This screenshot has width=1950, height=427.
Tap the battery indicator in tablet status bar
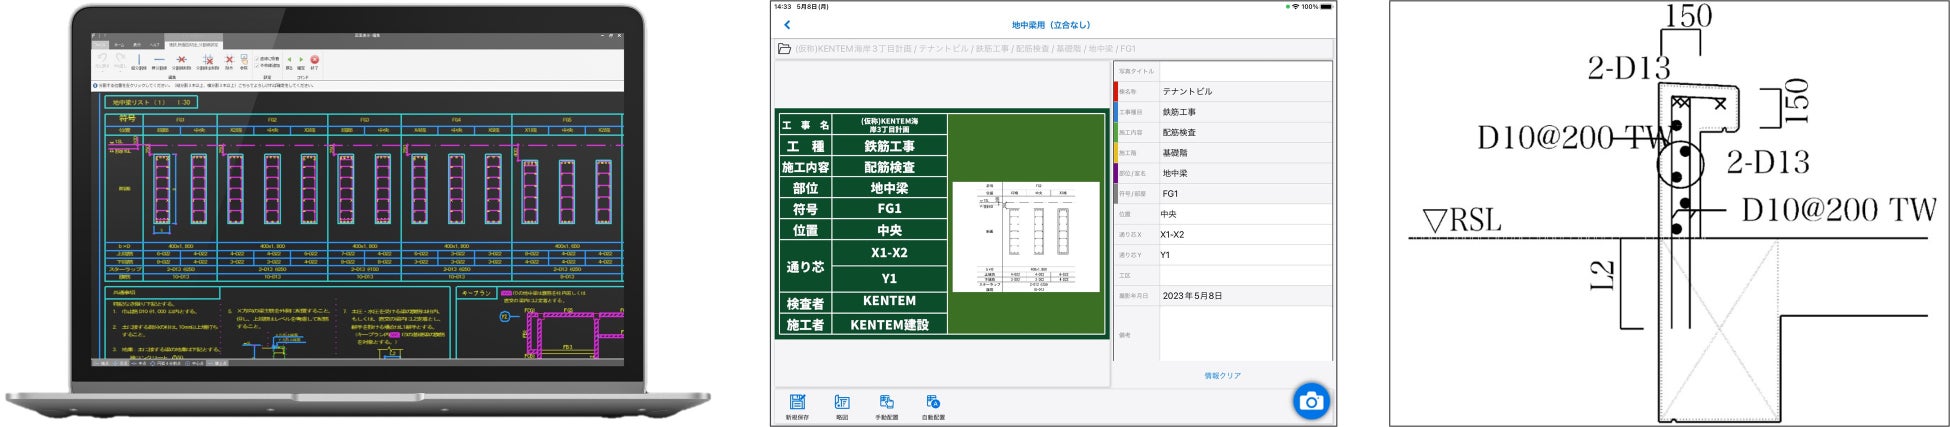coord(1326,7)
